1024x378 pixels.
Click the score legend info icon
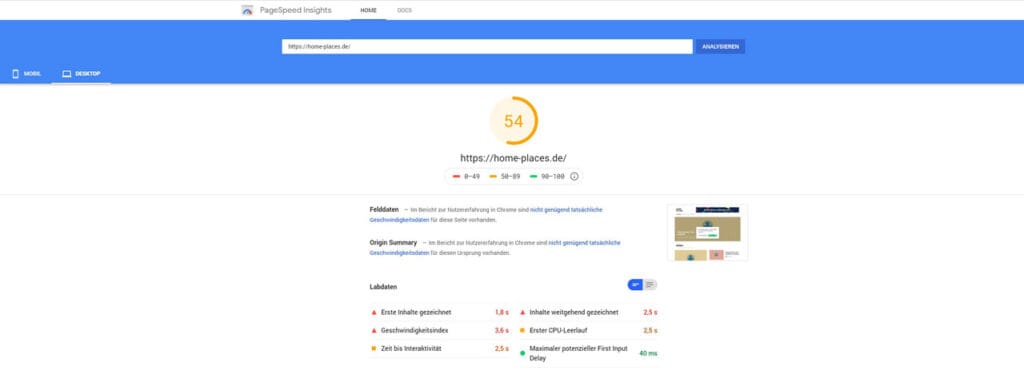coord(574,176)
